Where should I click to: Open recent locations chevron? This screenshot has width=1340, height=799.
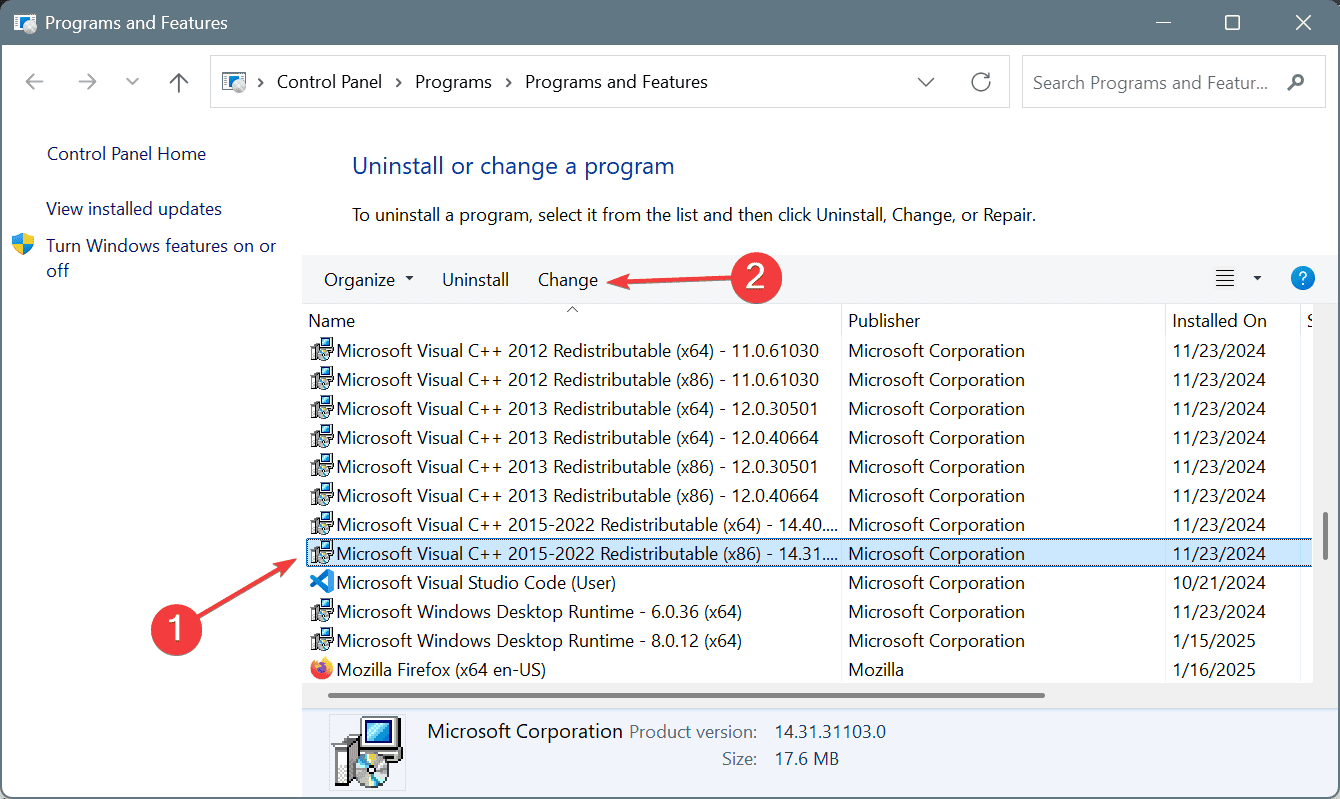132,82
